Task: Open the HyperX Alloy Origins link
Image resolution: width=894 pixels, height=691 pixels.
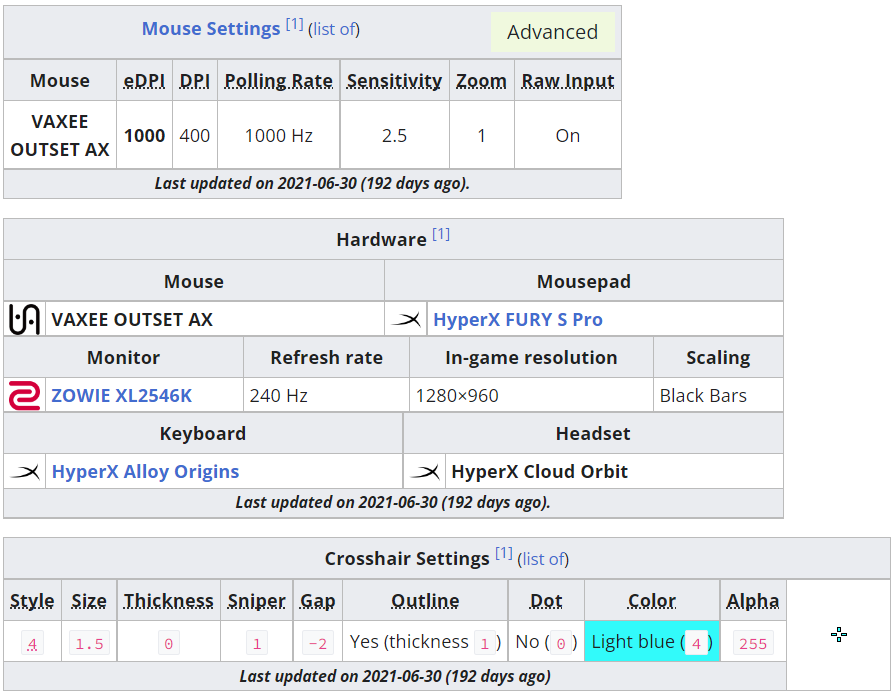Action: [x=145, y=471]
